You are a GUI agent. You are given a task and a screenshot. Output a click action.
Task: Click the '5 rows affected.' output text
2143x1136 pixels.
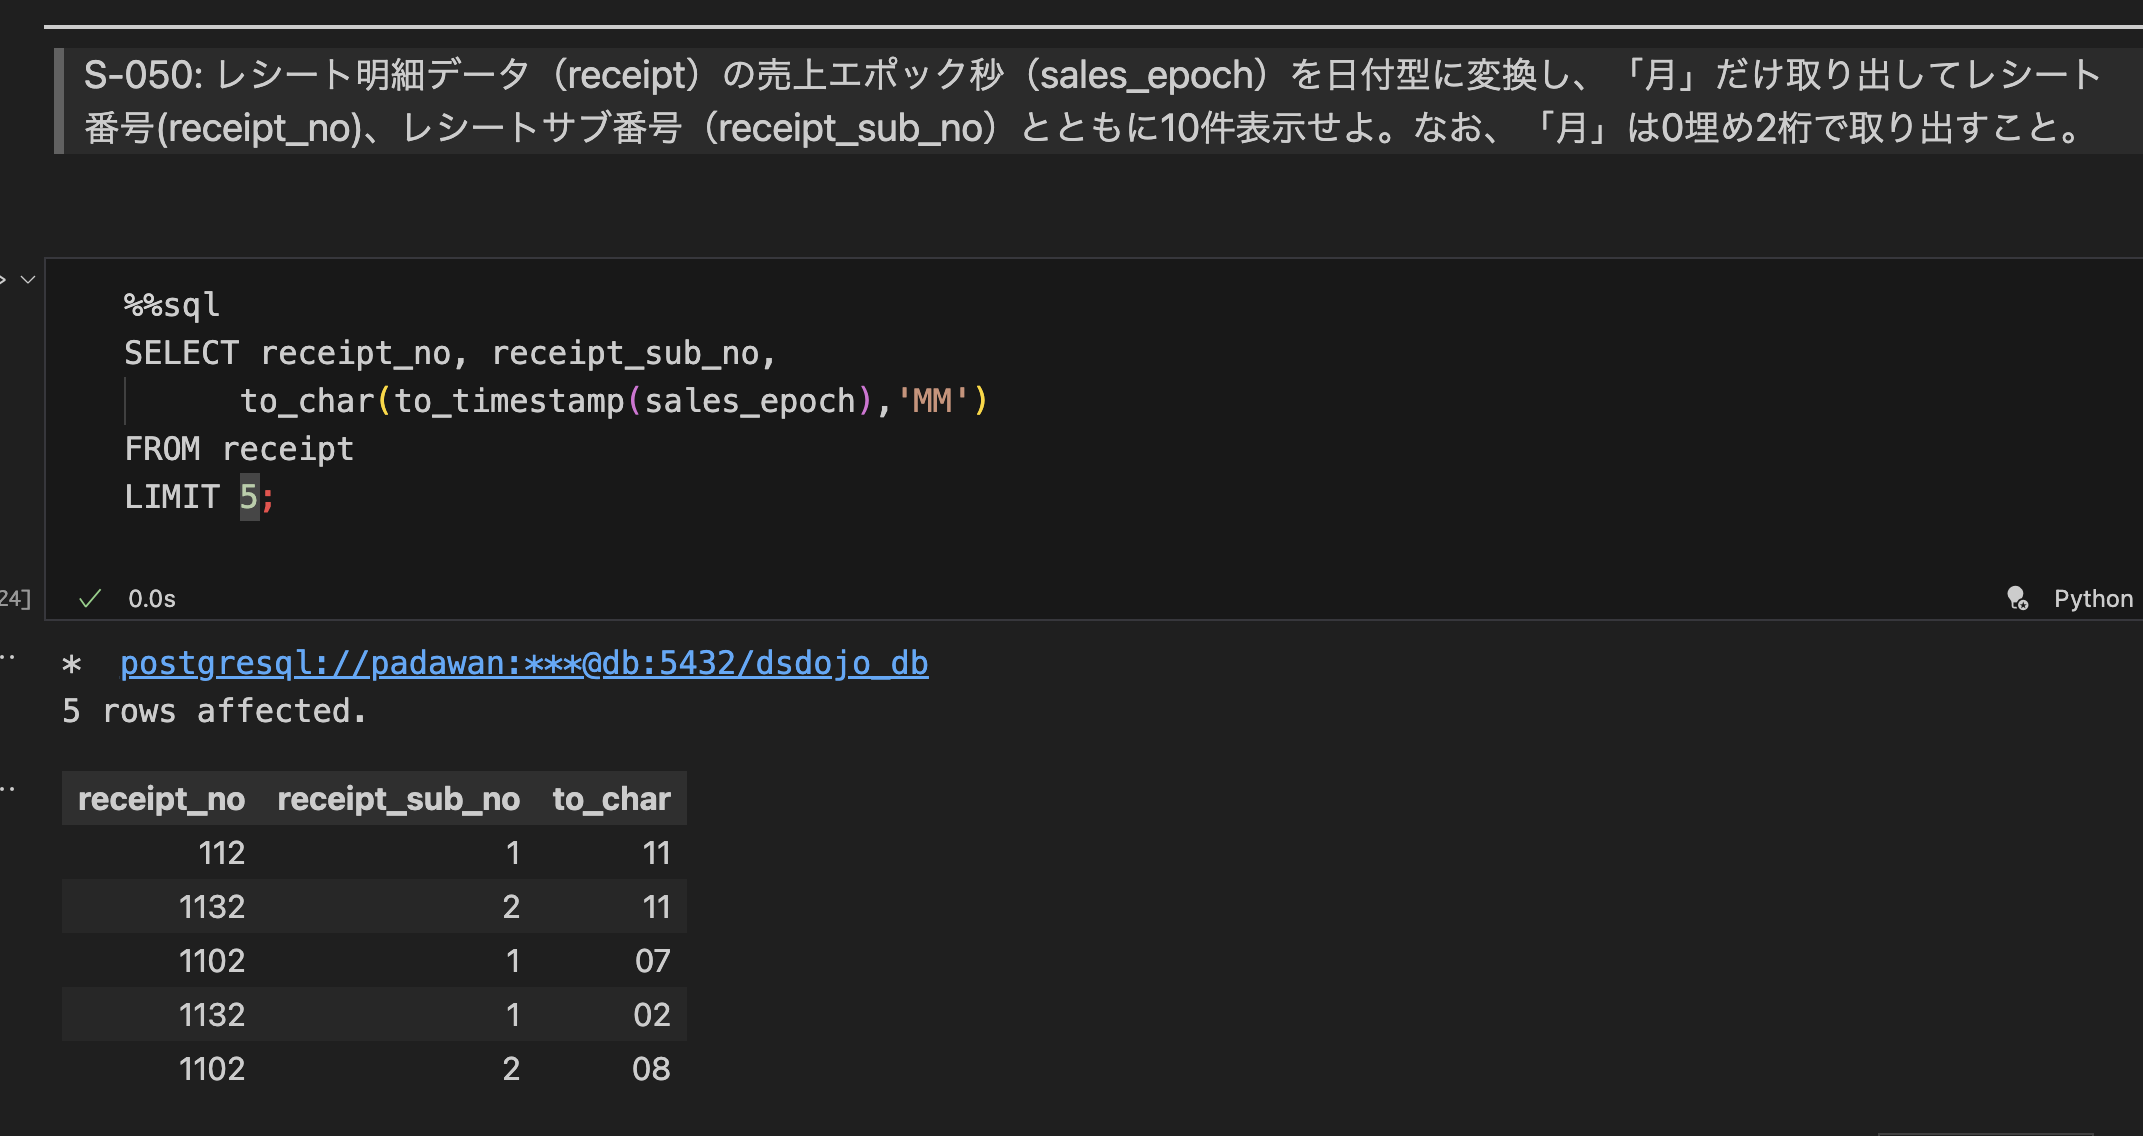point(214,711)
